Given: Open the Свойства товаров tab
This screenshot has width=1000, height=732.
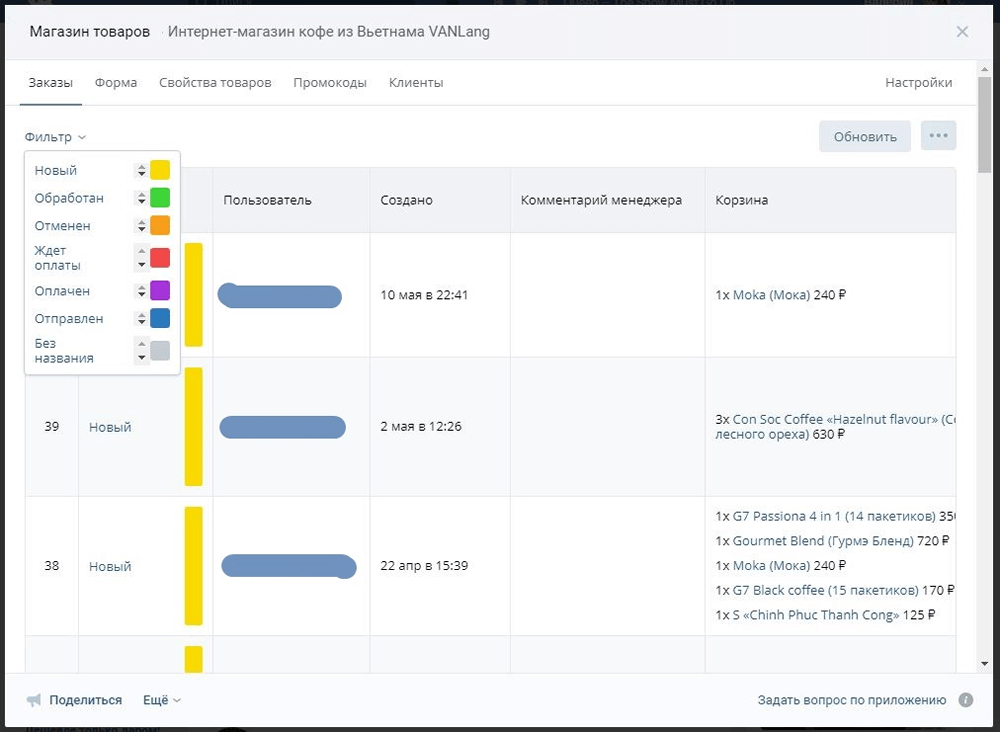Looking at the screenshot, I should click(x=215, y=83).
